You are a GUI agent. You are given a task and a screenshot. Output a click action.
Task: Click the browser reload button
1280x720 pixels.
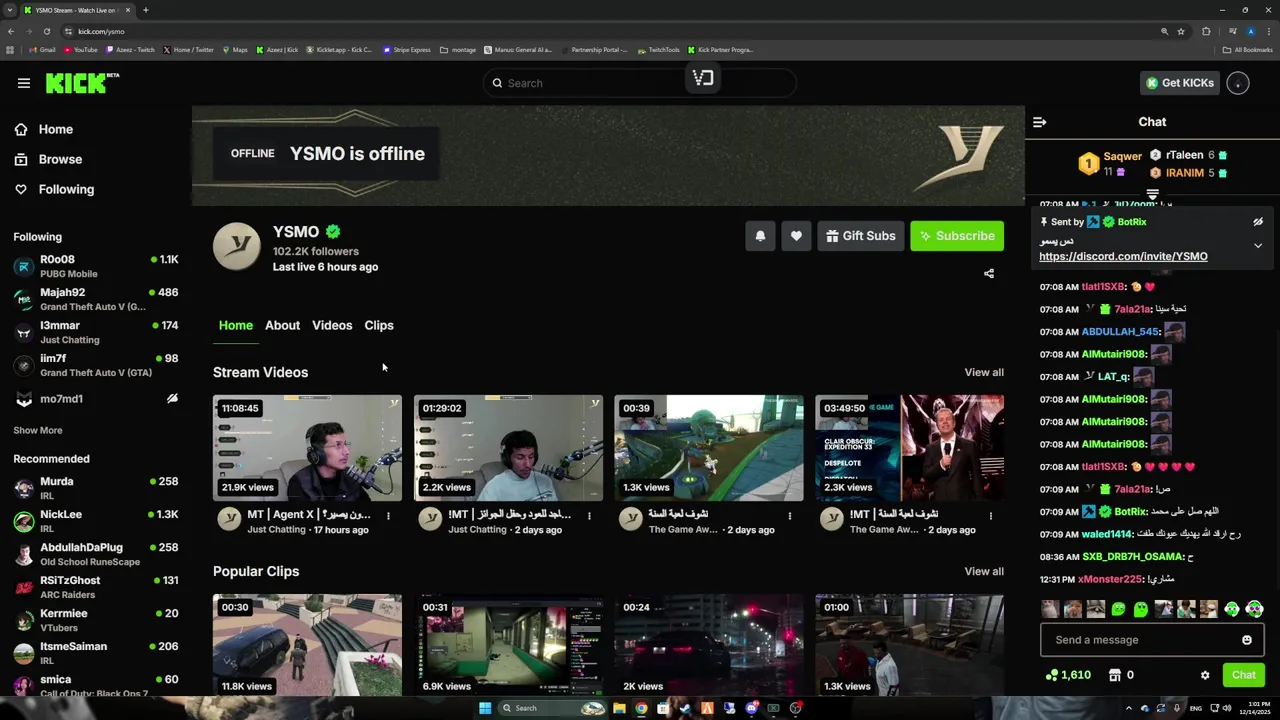(x=46, y=31)
